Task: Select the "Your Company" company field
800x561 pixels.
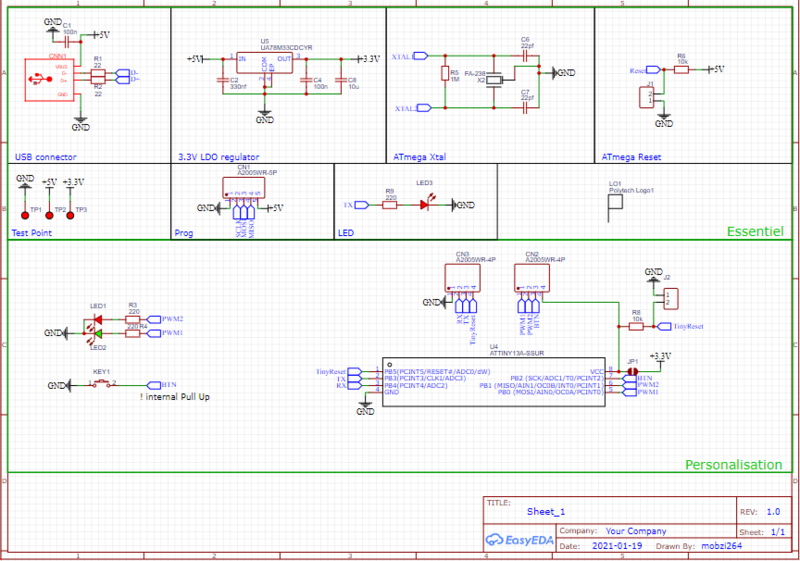Action: (635, 531)
